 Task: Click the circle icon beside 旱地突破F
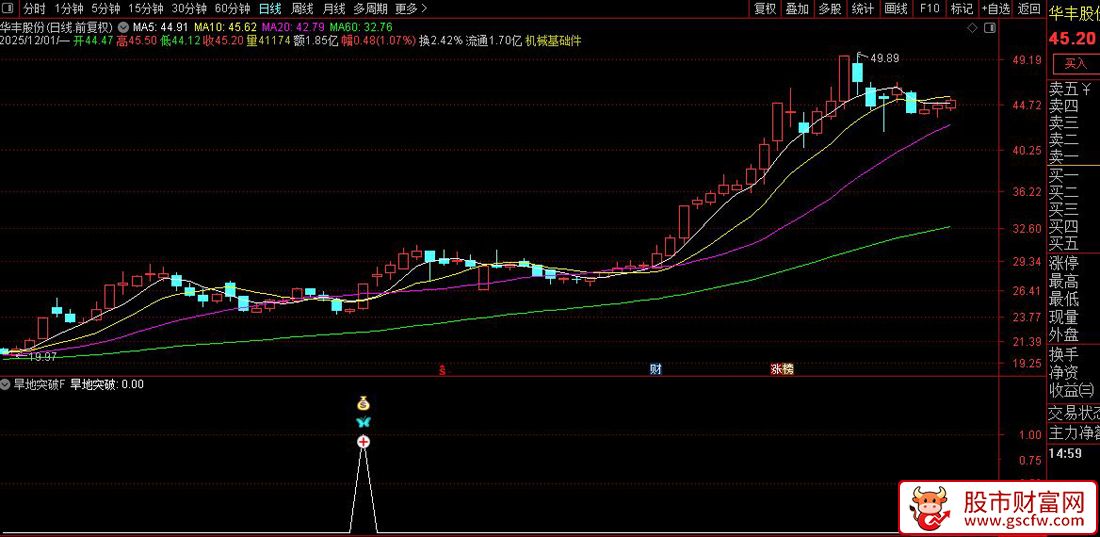click(x=6, y=385)
